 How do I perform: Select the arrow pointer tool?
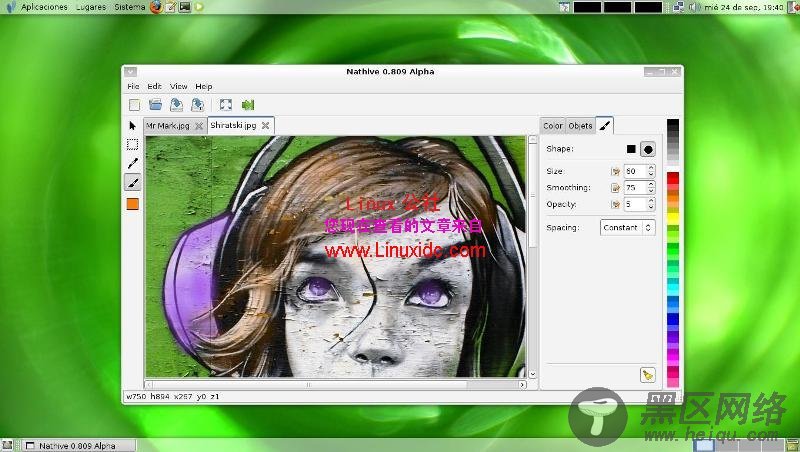coord(133,125)
